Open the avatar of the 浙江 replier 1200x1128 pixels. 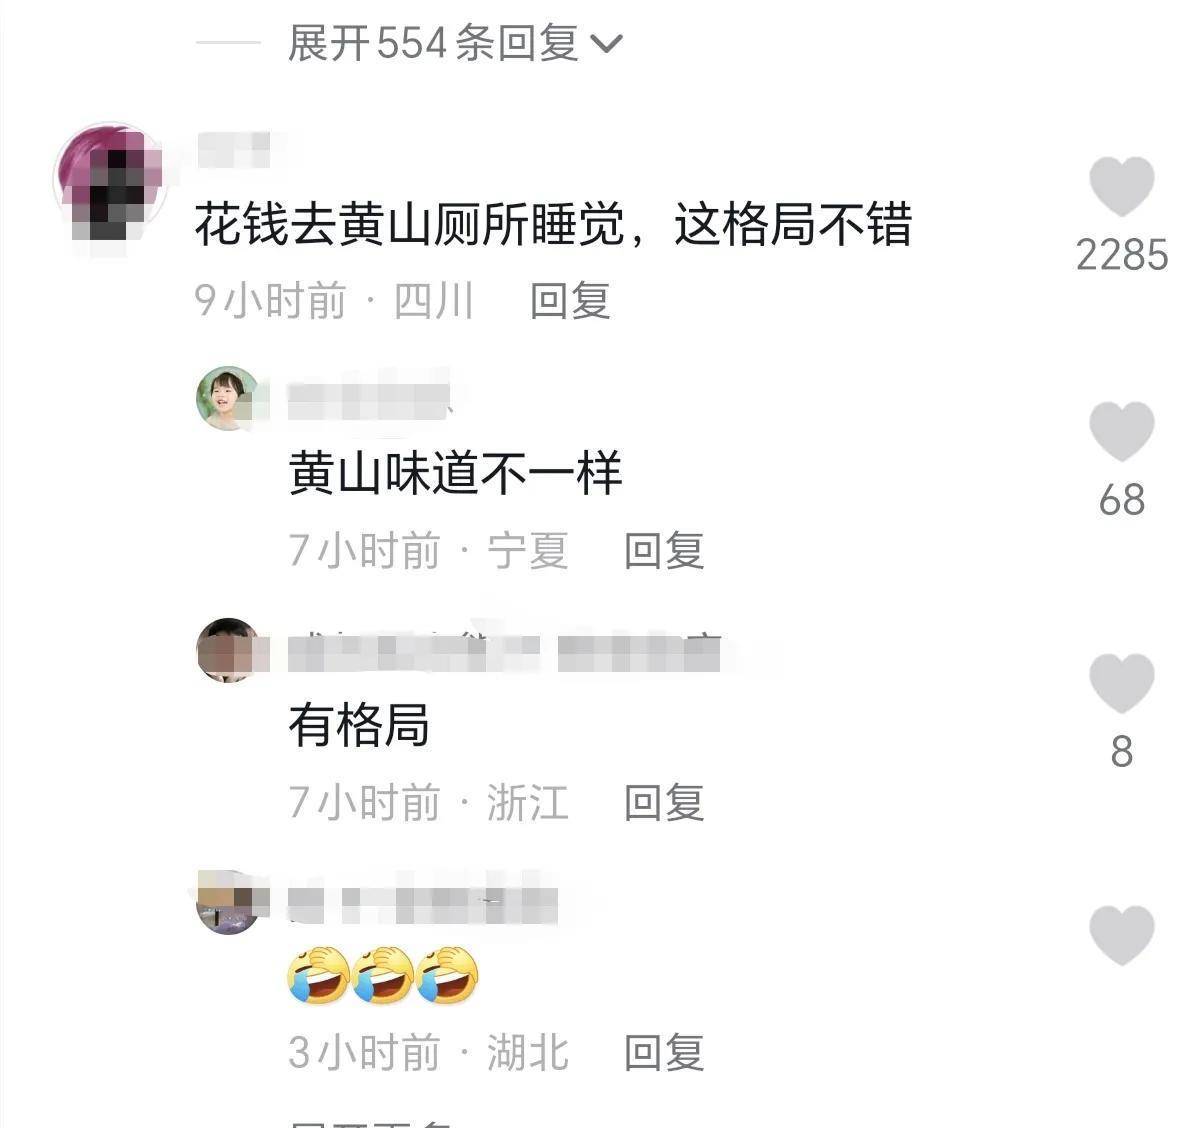tap(228, 650)
